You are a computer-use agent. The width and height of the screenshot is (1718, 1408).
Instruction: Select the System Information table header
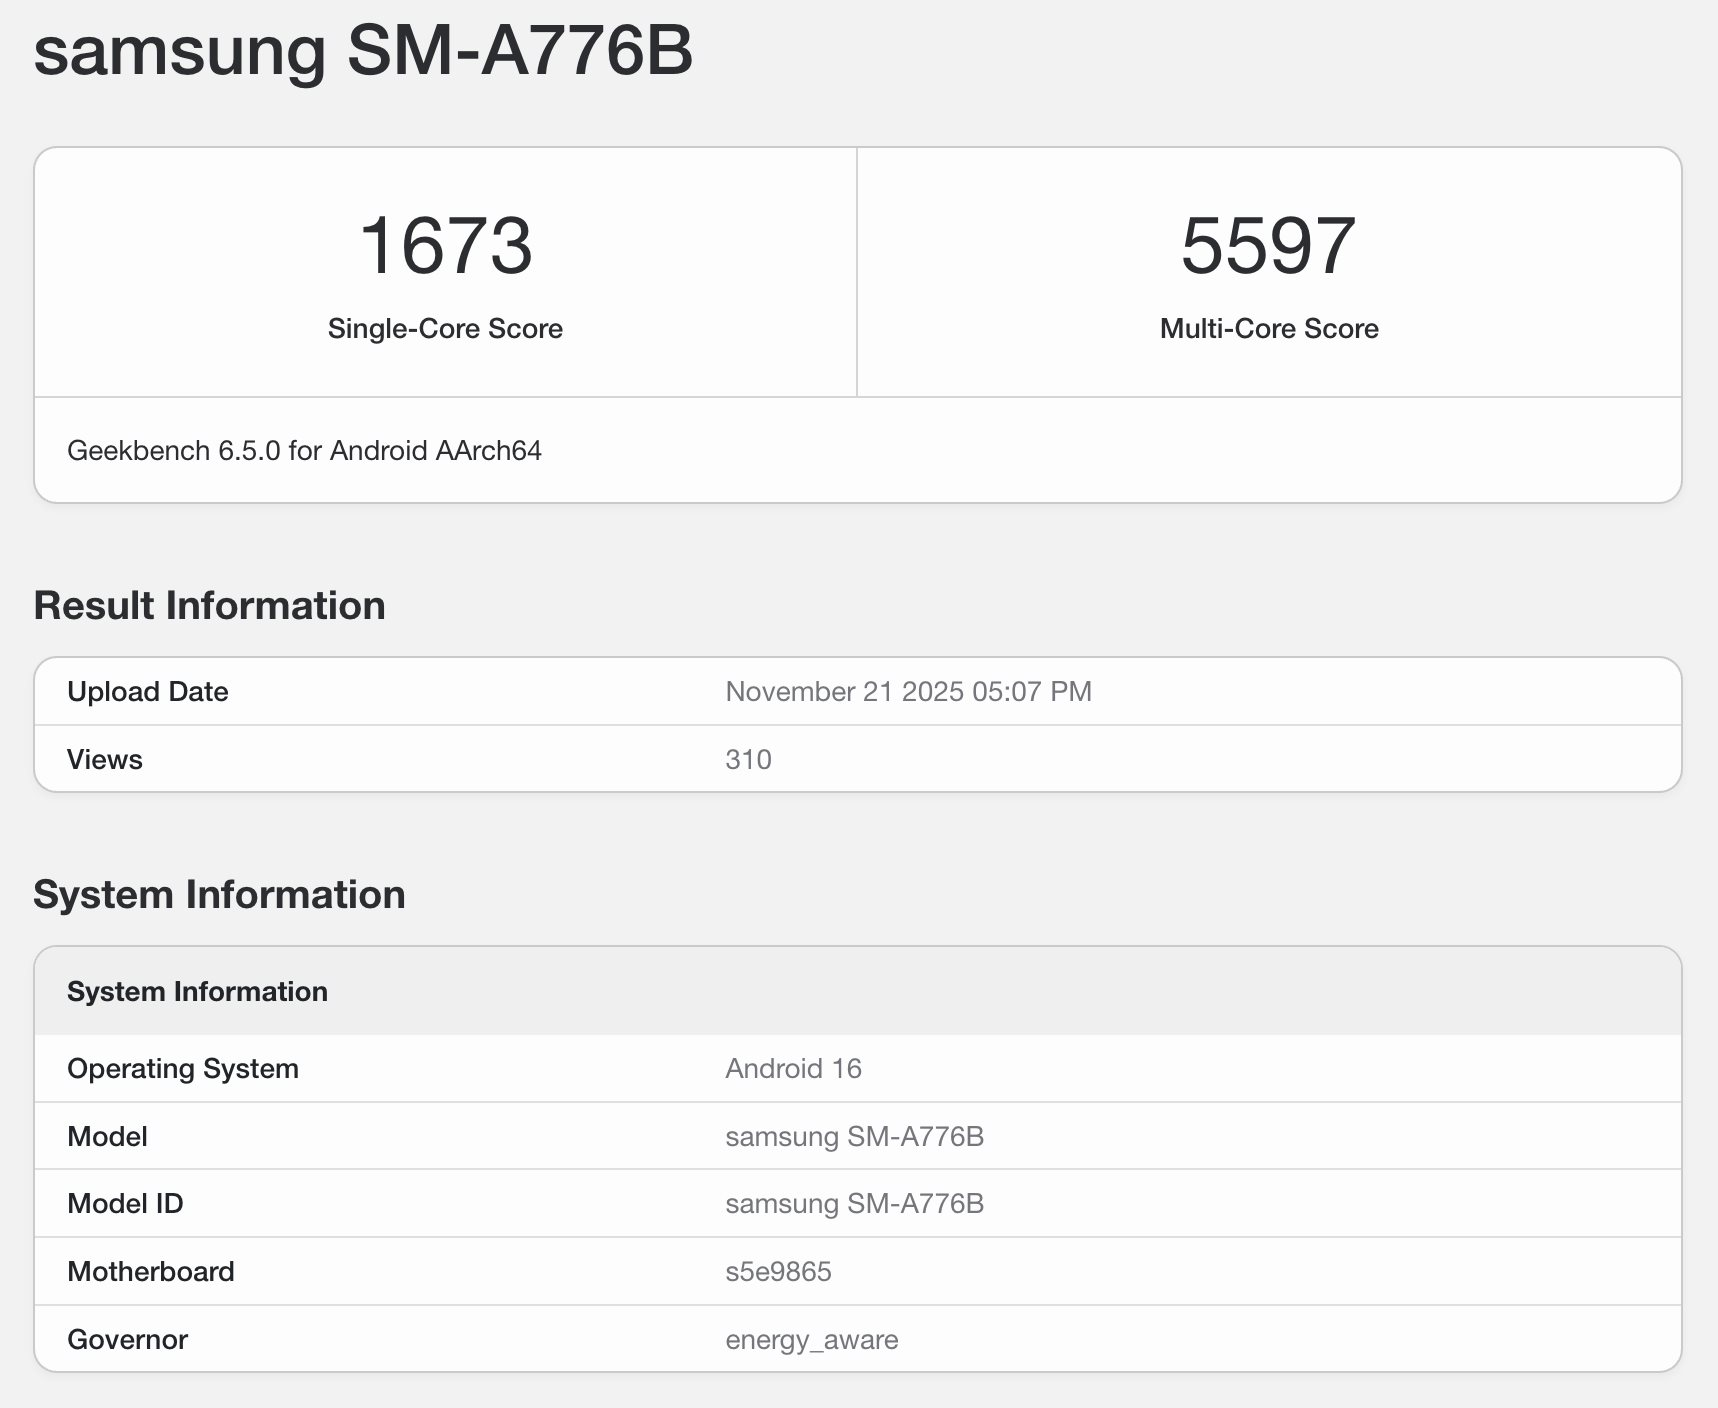[197, 991]
